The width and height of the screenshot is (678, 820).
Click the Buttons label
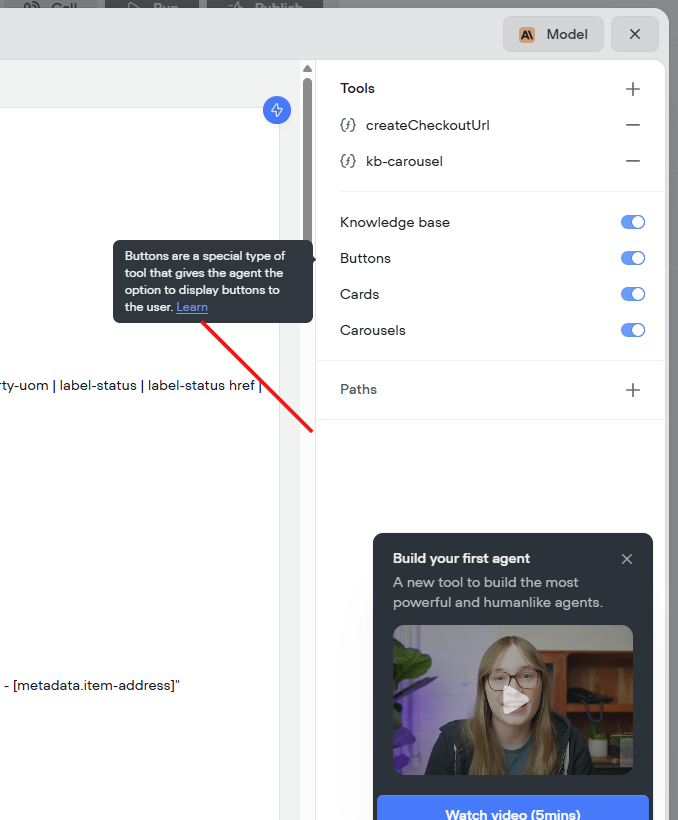365,258
